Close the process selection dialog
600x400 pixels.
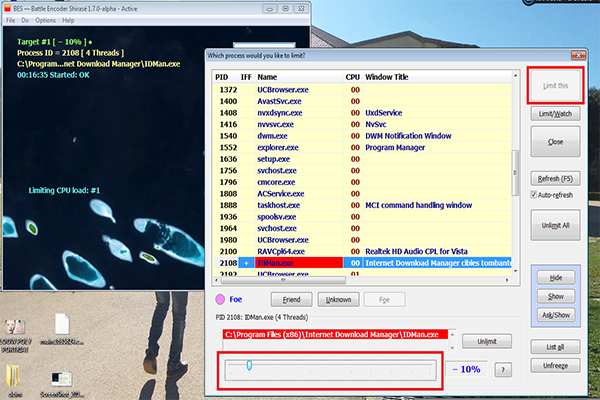point(578,56)
